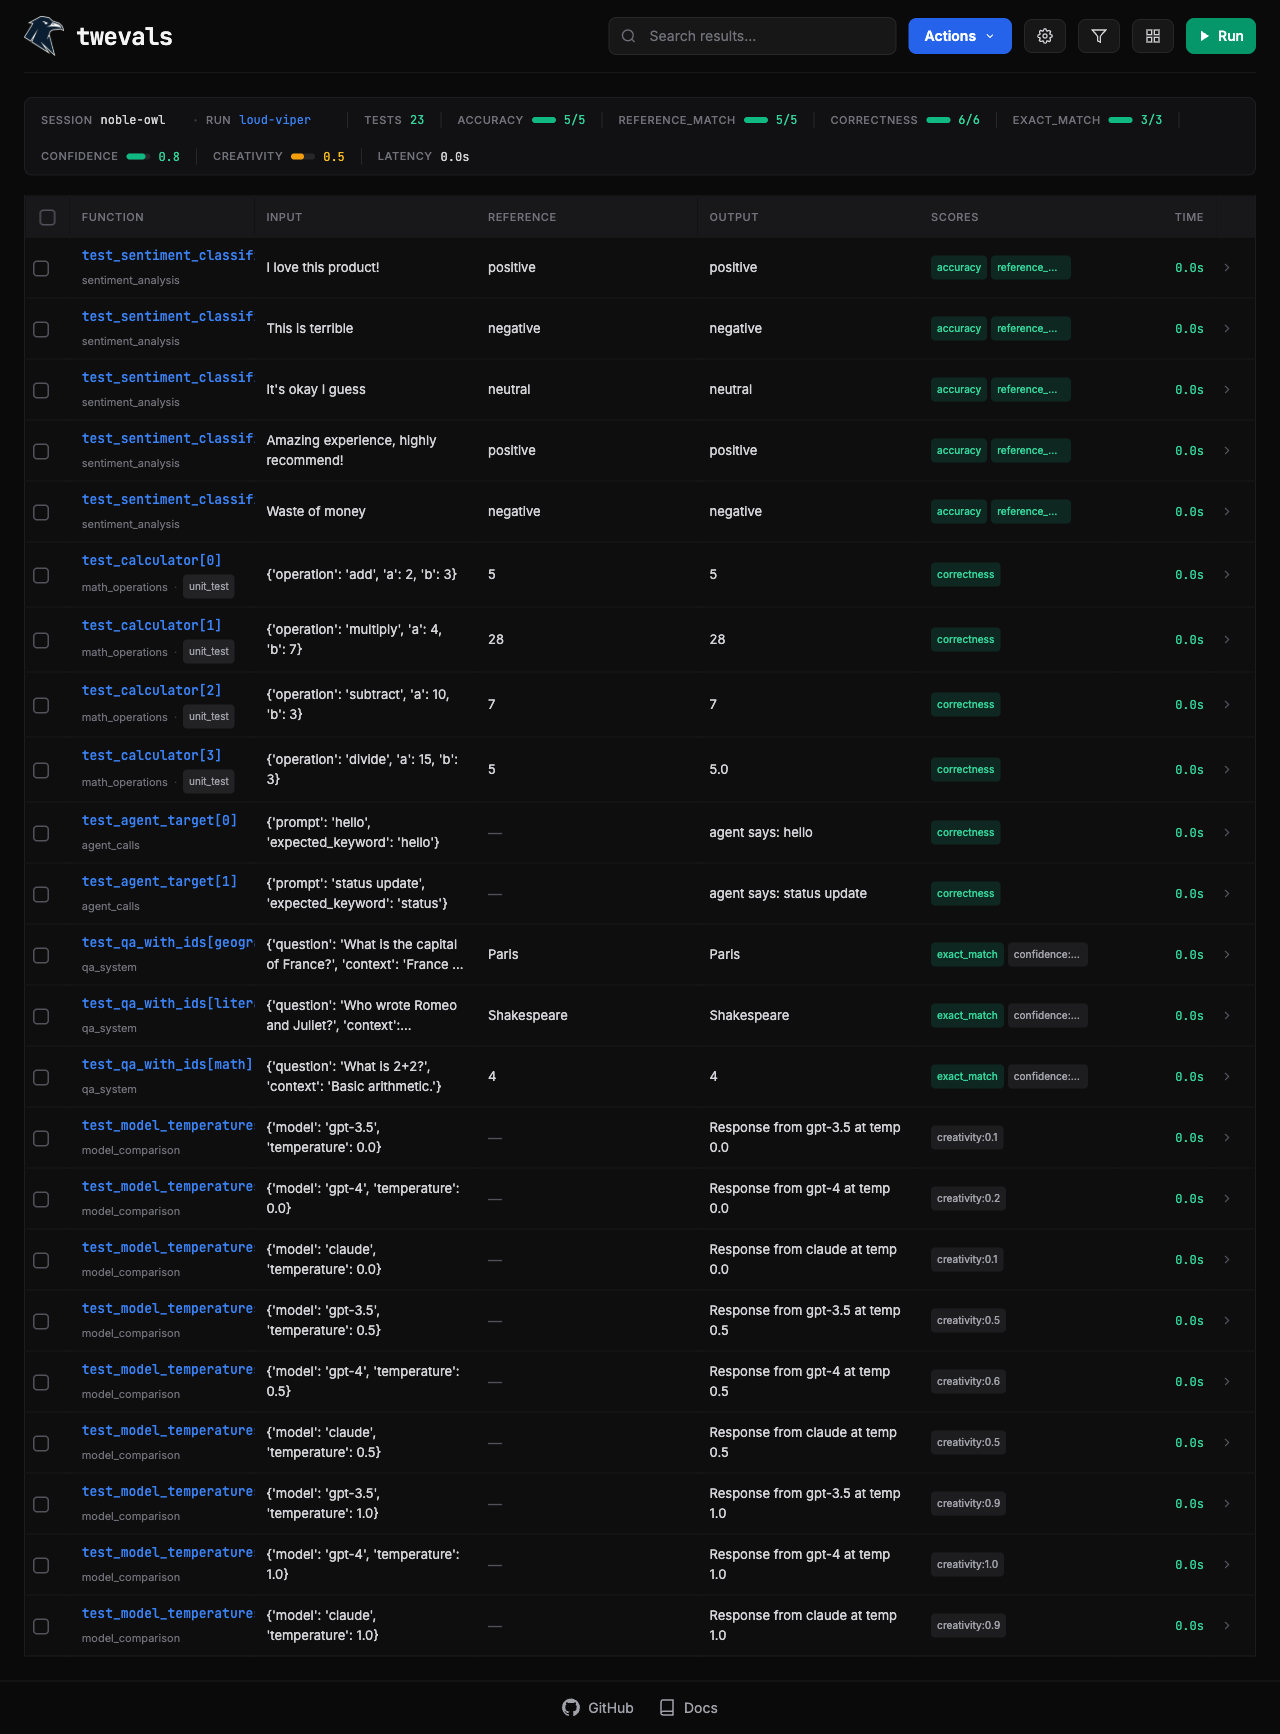Run the evaluations with the Run button
The image size is (1280, 1734).
[1221, 36]
